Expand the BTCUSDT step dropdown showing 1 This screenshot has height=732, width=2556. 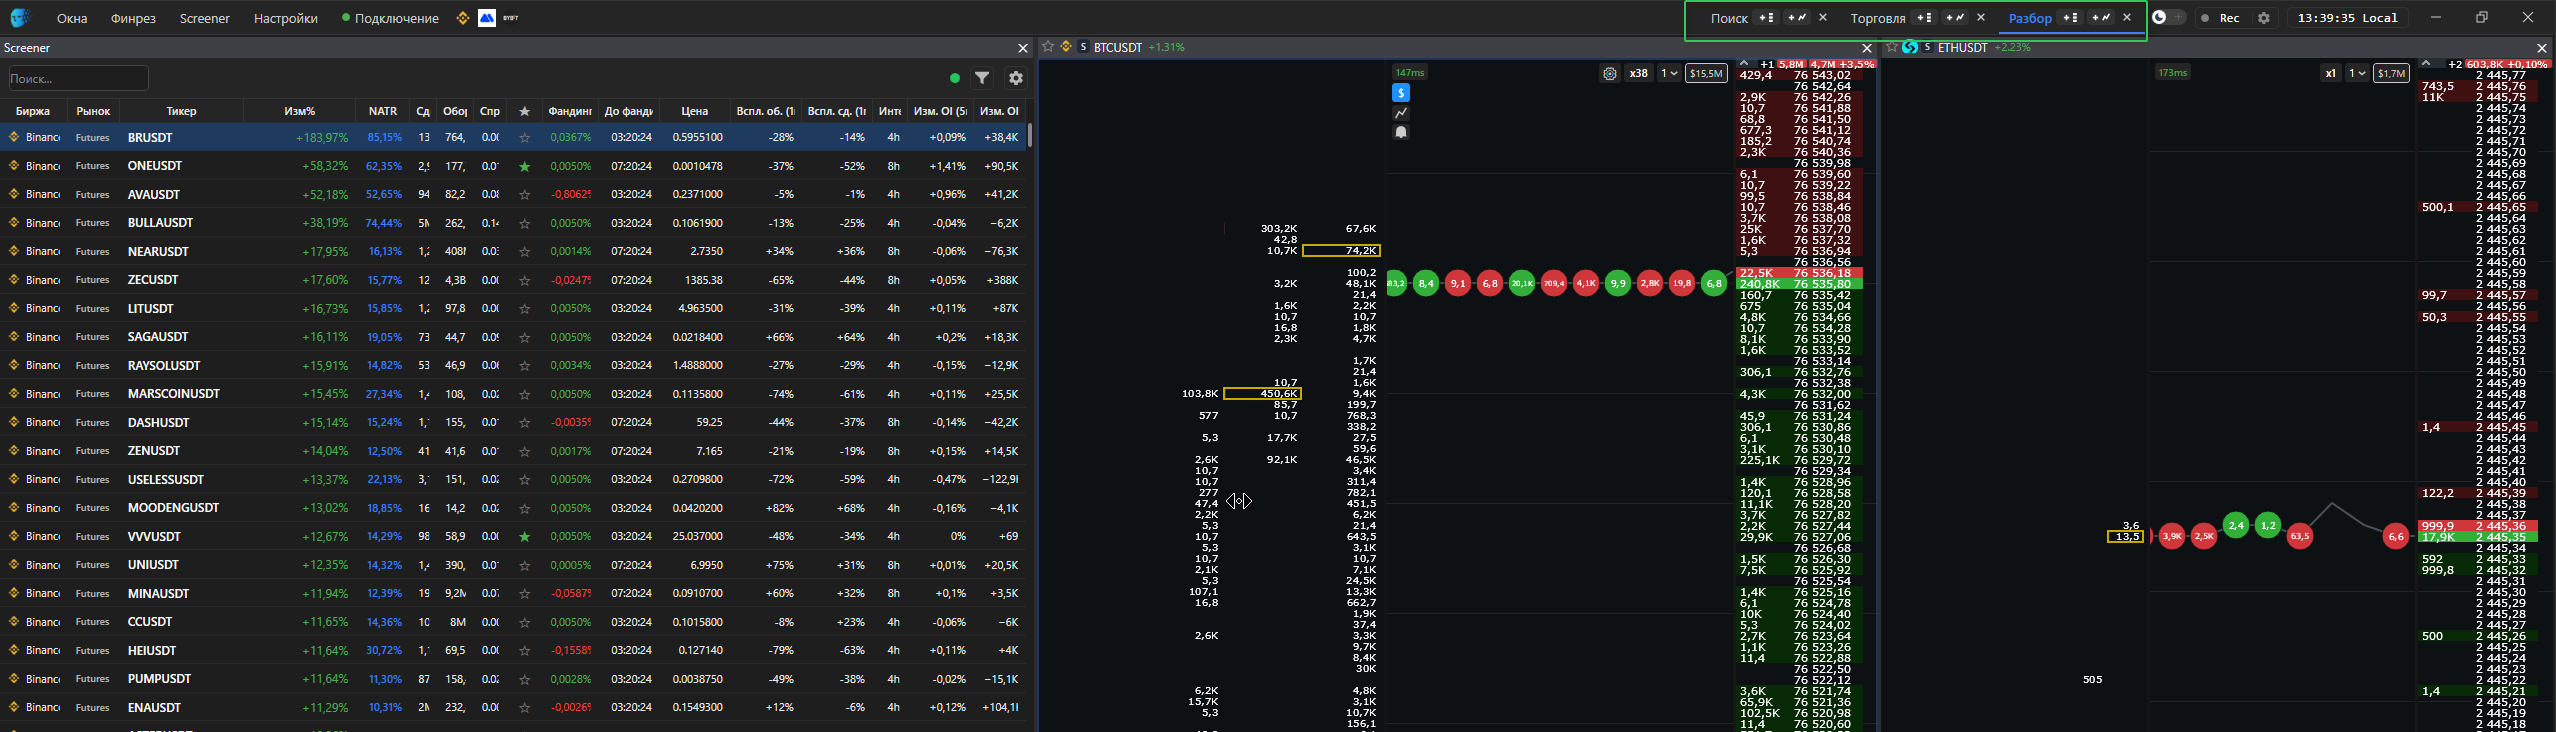tap(1669, 73)
